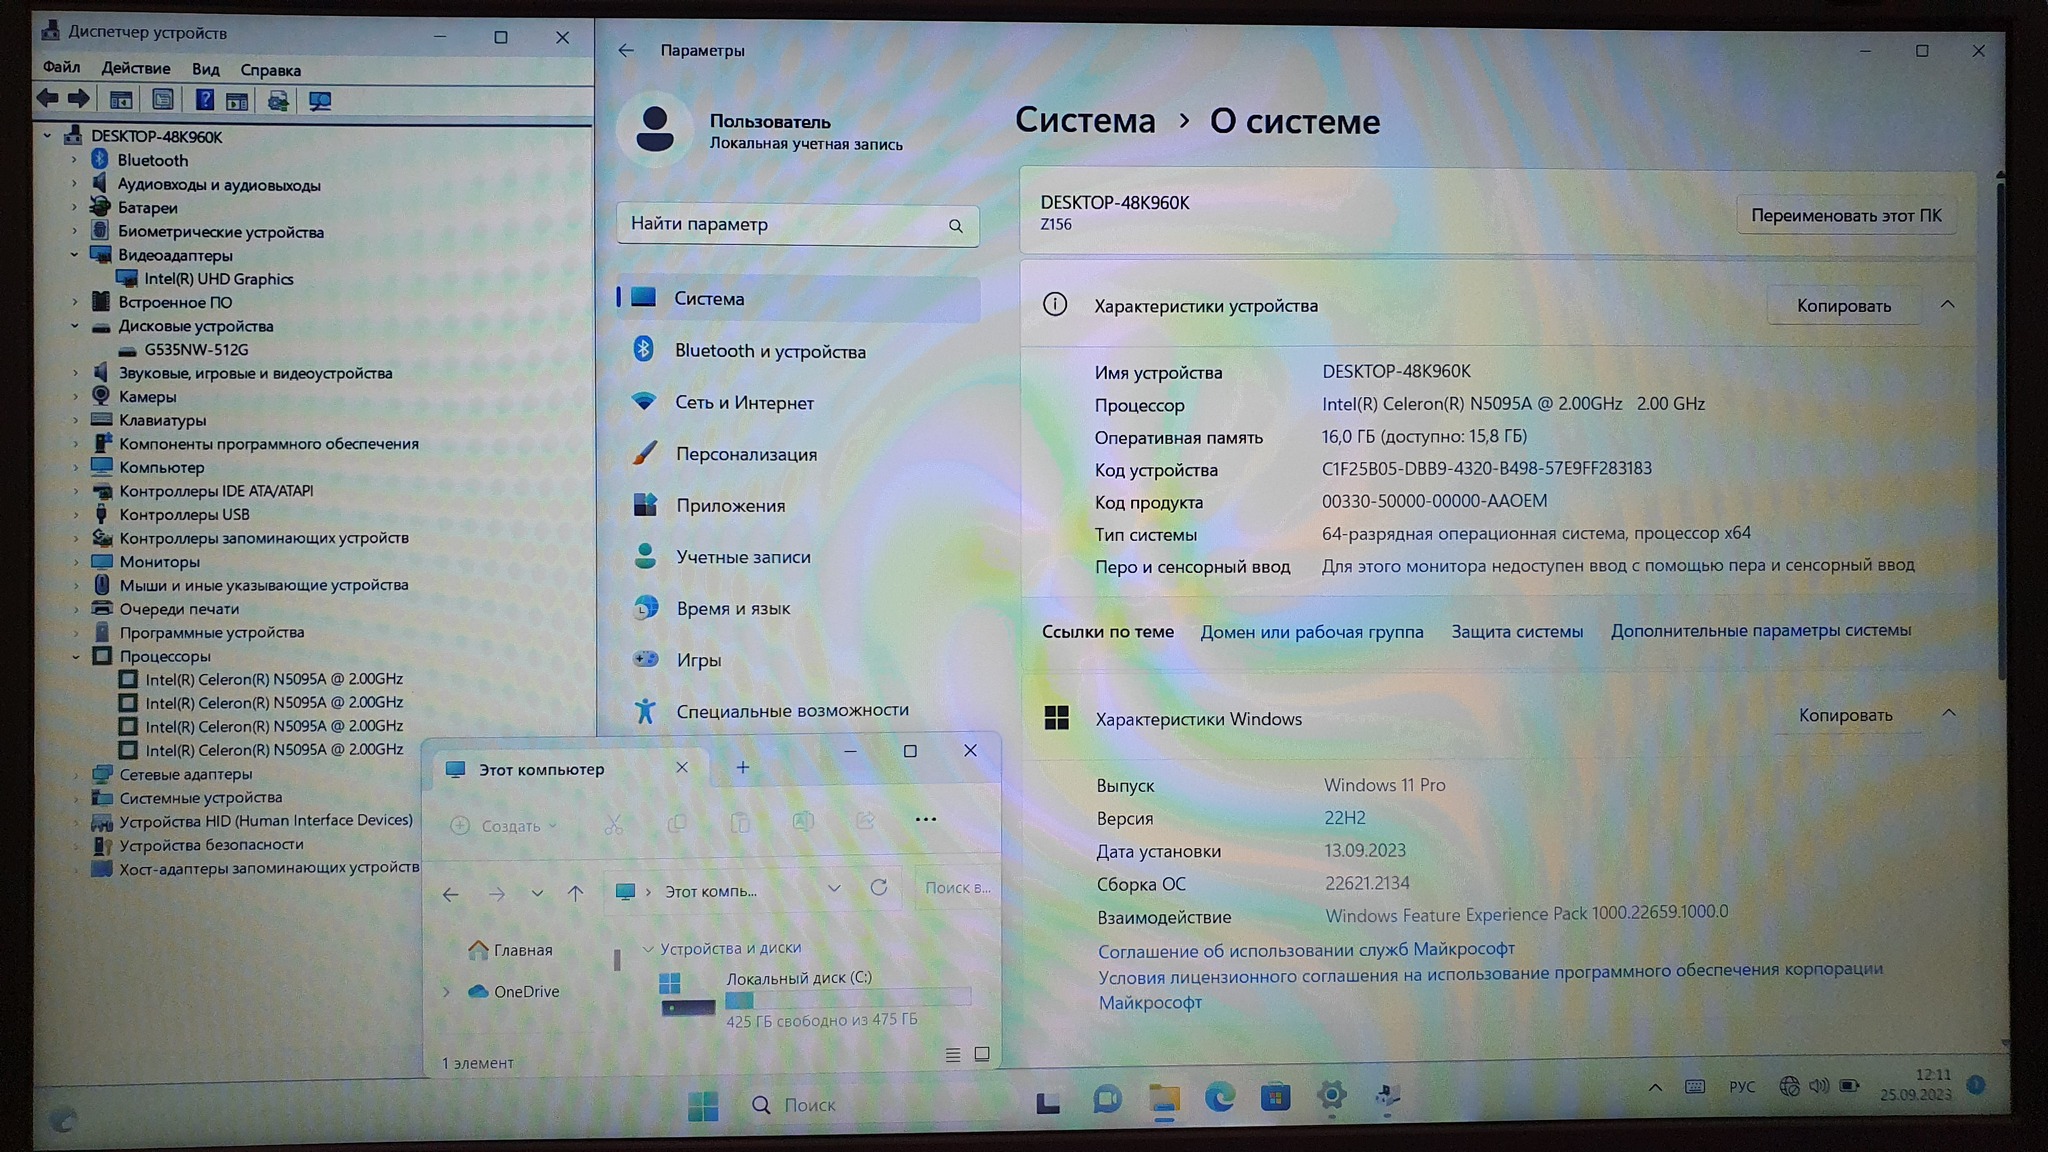Click the Windows Start button
The width and height of the screenshot is (2048, 1152).
(703, 1105)
